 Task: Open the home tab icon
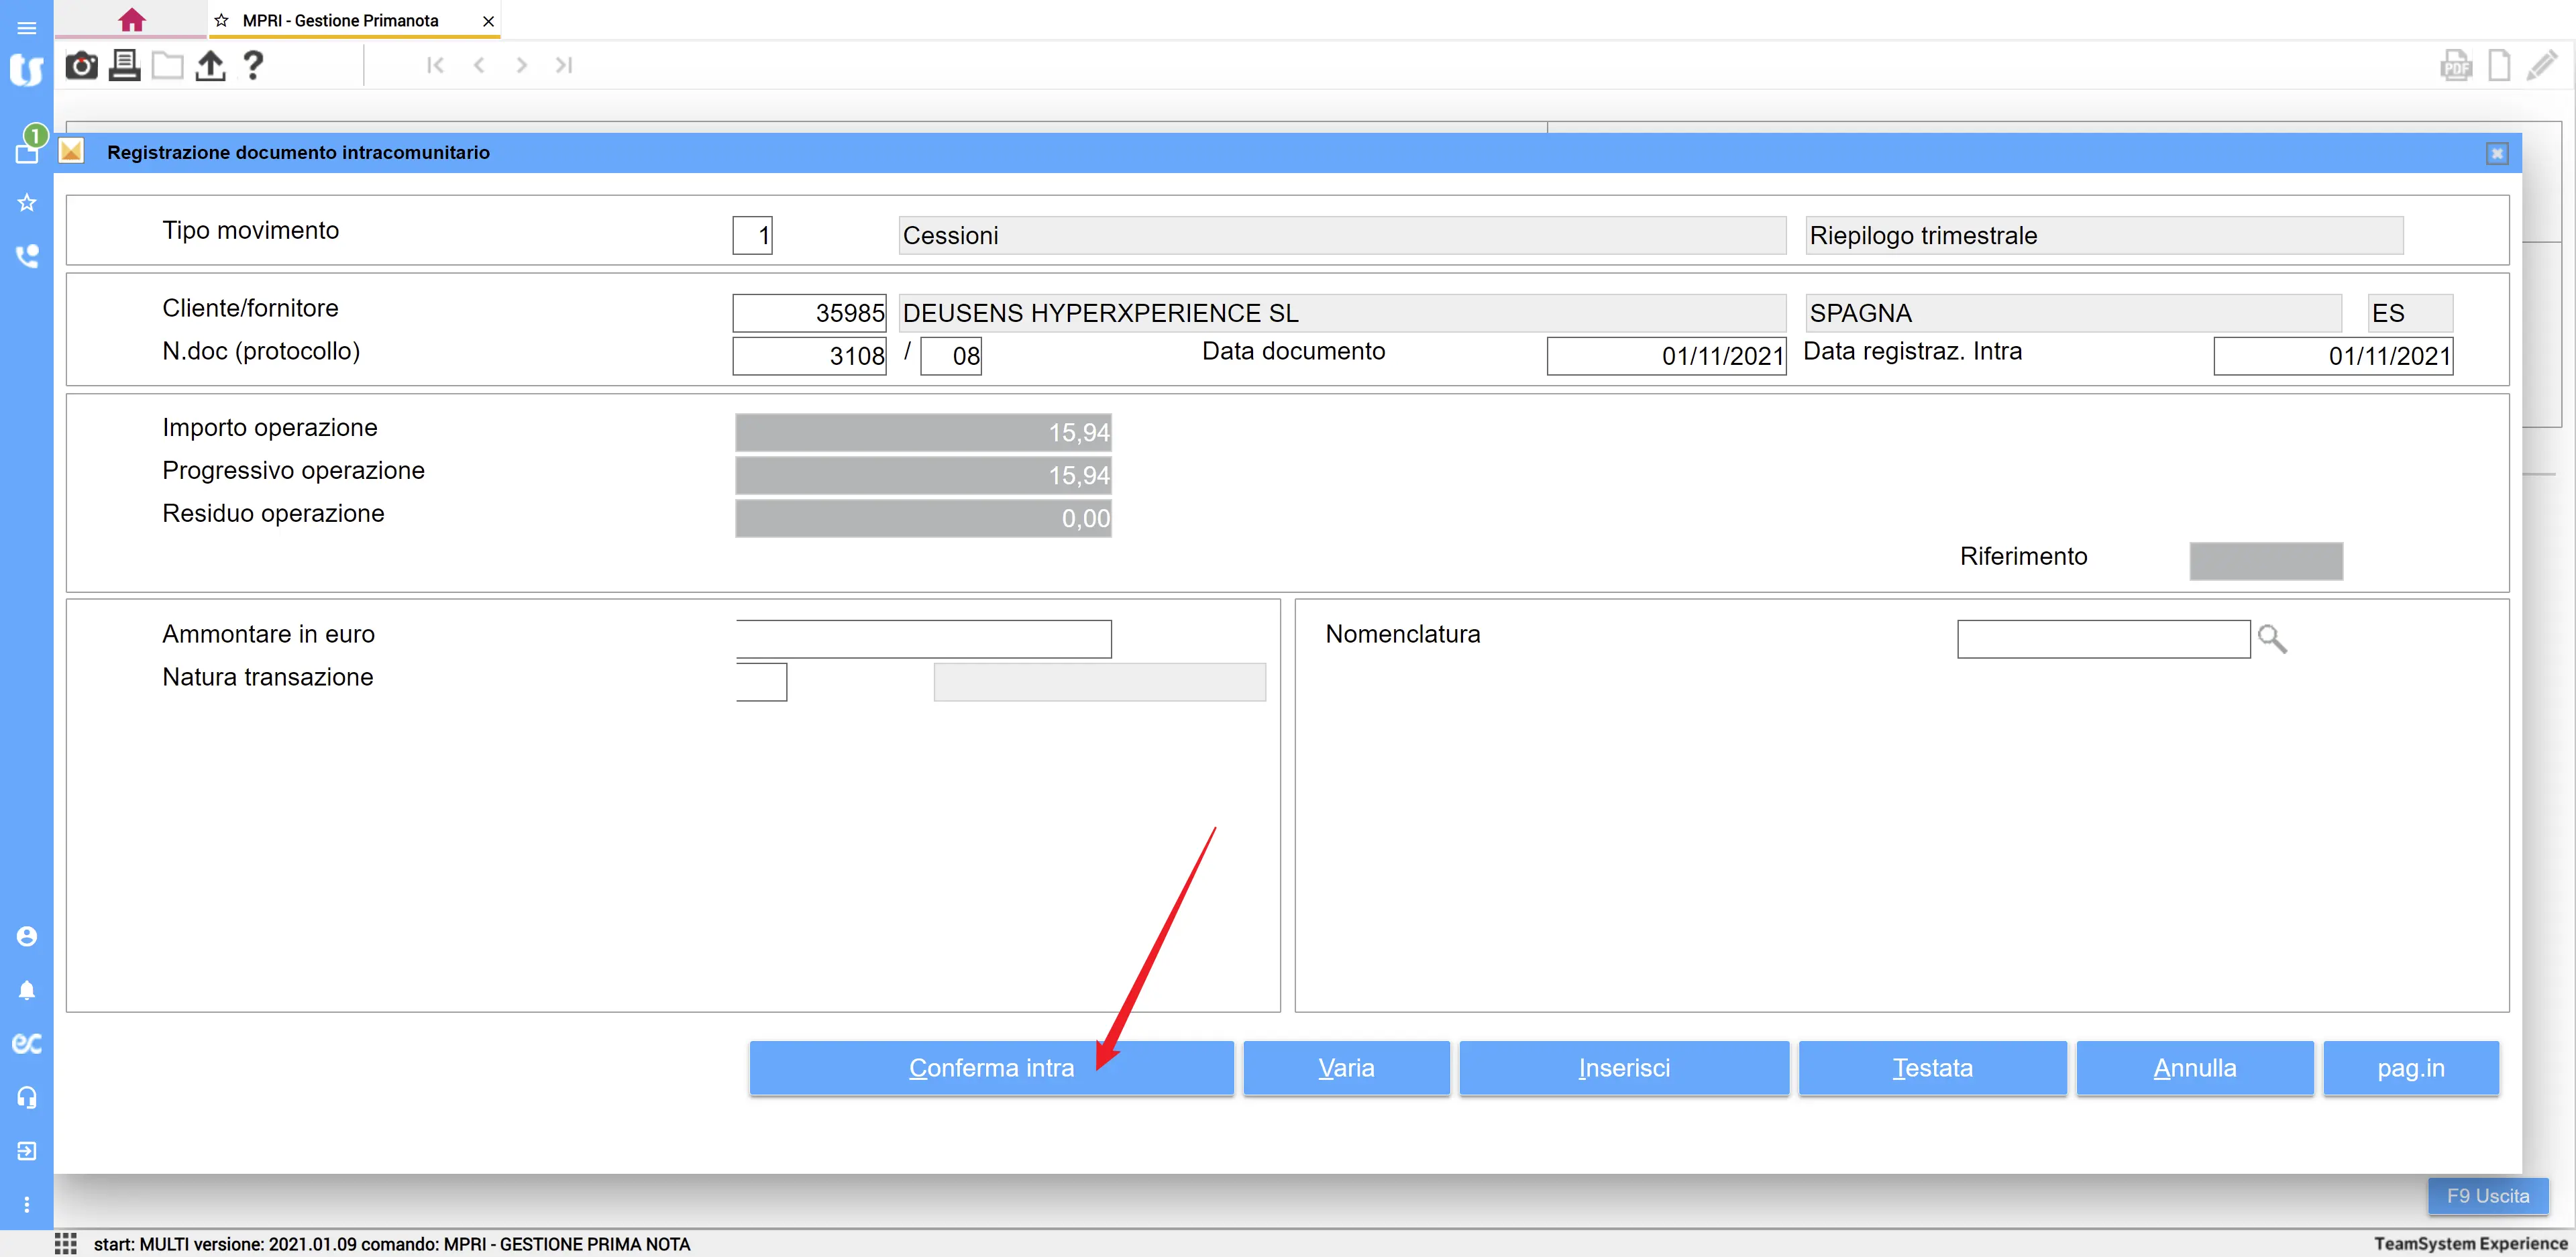[131, 20]
